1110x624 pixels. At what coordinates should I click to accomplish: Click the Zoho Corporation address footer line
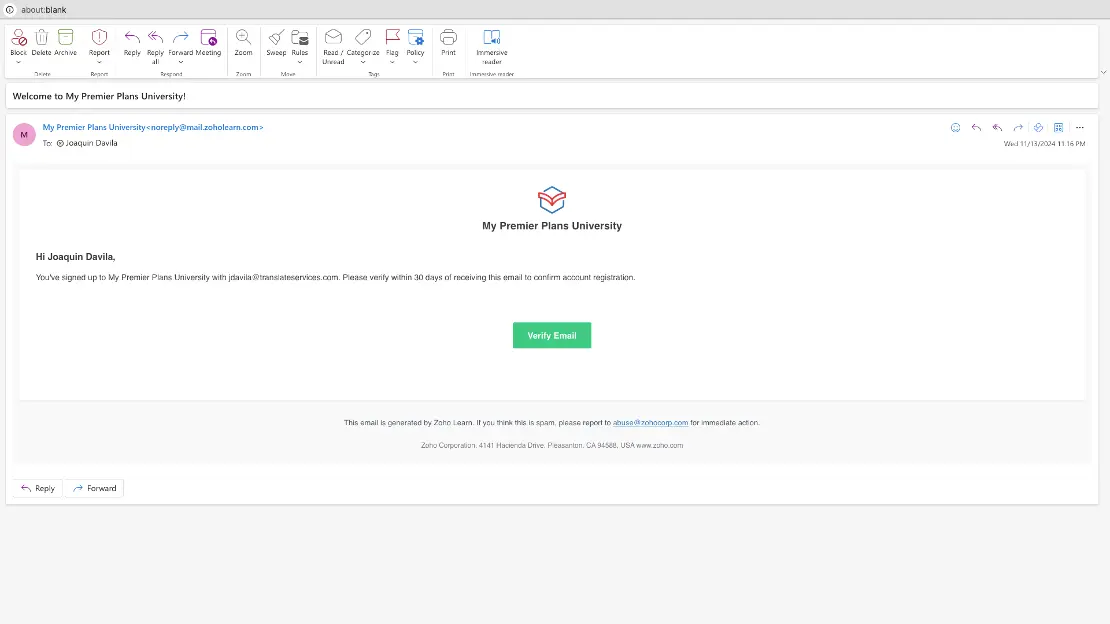coord(551,446)
